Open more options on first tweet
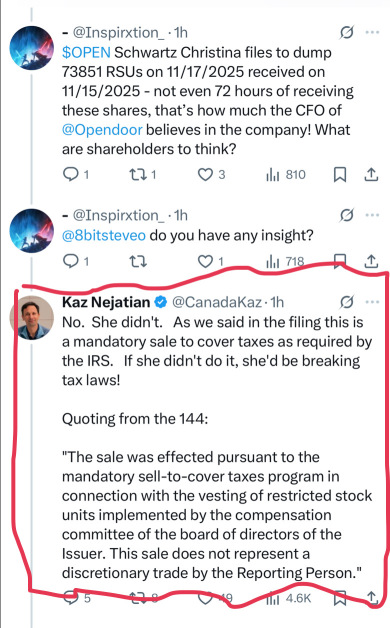Viewport: 390px width, 628px height. tap(372, 32)
